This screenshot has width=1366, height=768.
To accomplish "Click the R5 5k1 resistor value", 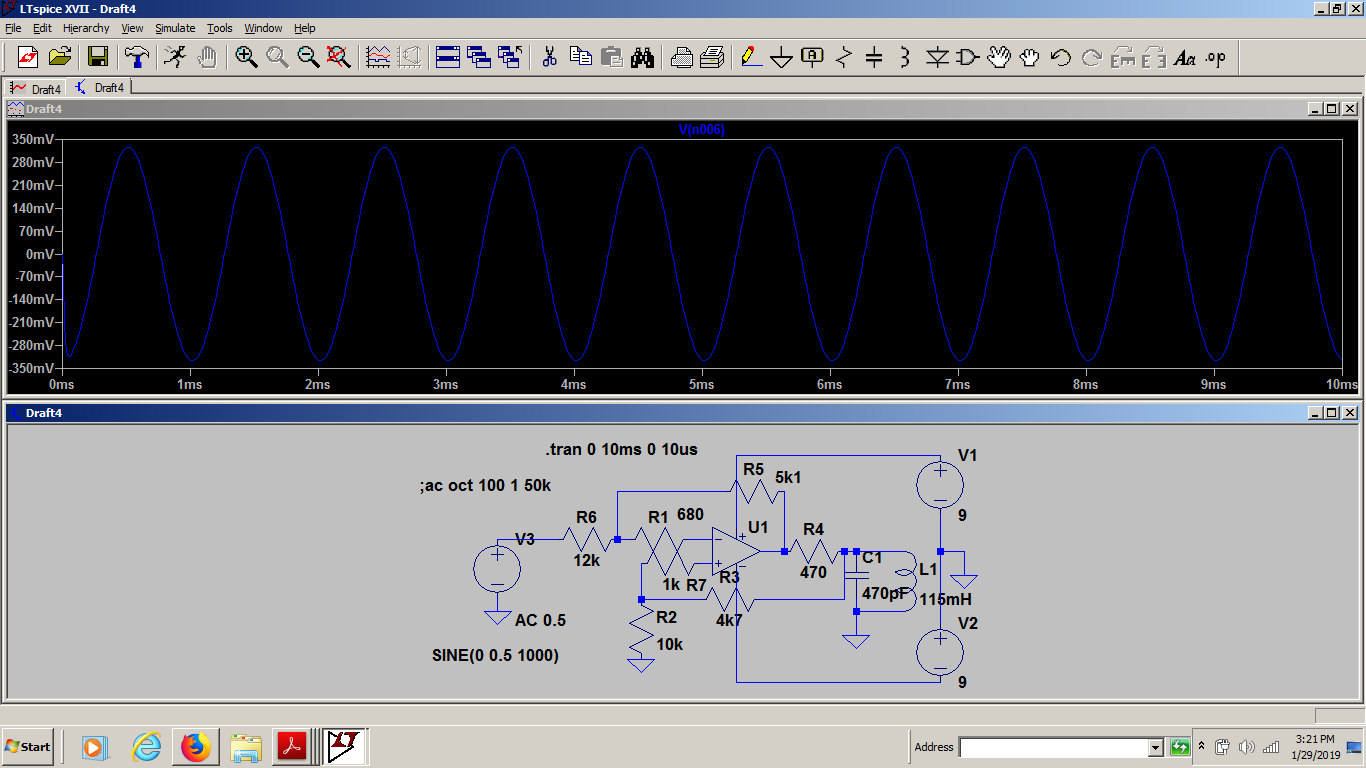I will pos(788,477).
